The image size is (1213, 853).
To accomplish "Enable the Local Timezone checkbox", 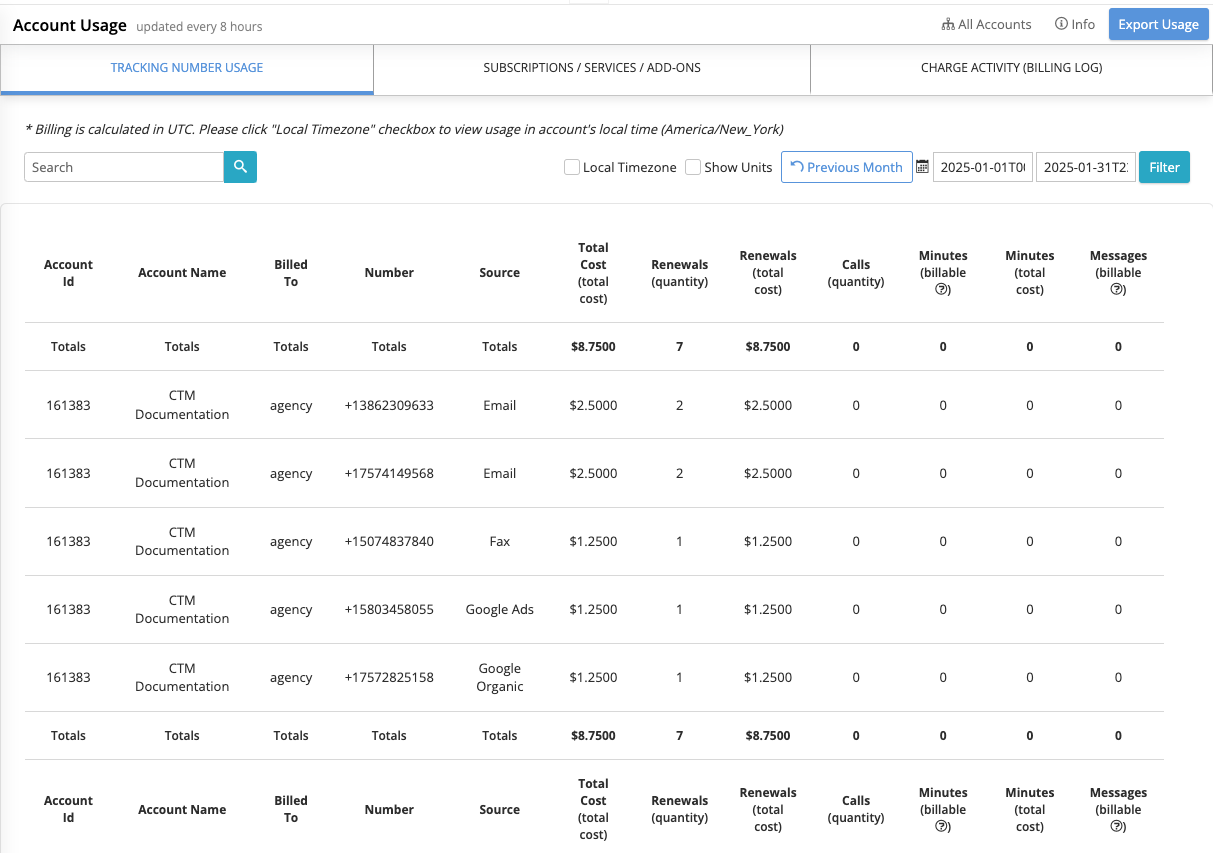I will [572, 167].
